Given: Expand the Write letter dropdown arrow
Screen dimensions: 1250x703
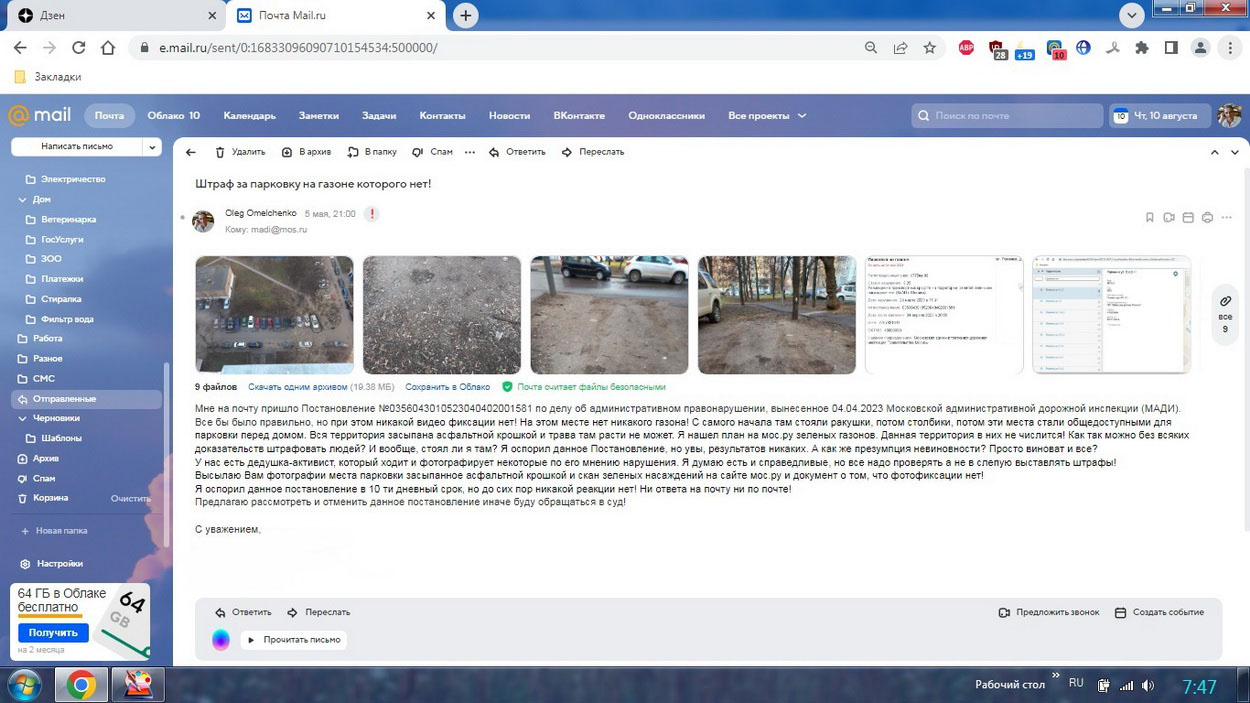Looking at the screenshot, I should tap(152, 147).
